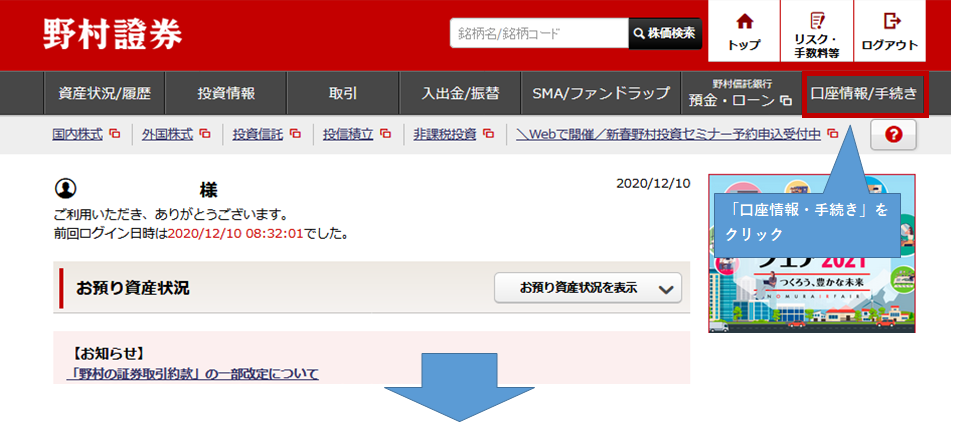This screenshot has height=423, width=963.
Task: Click the external-window icon next to 非課税投資
Action: 489,133
